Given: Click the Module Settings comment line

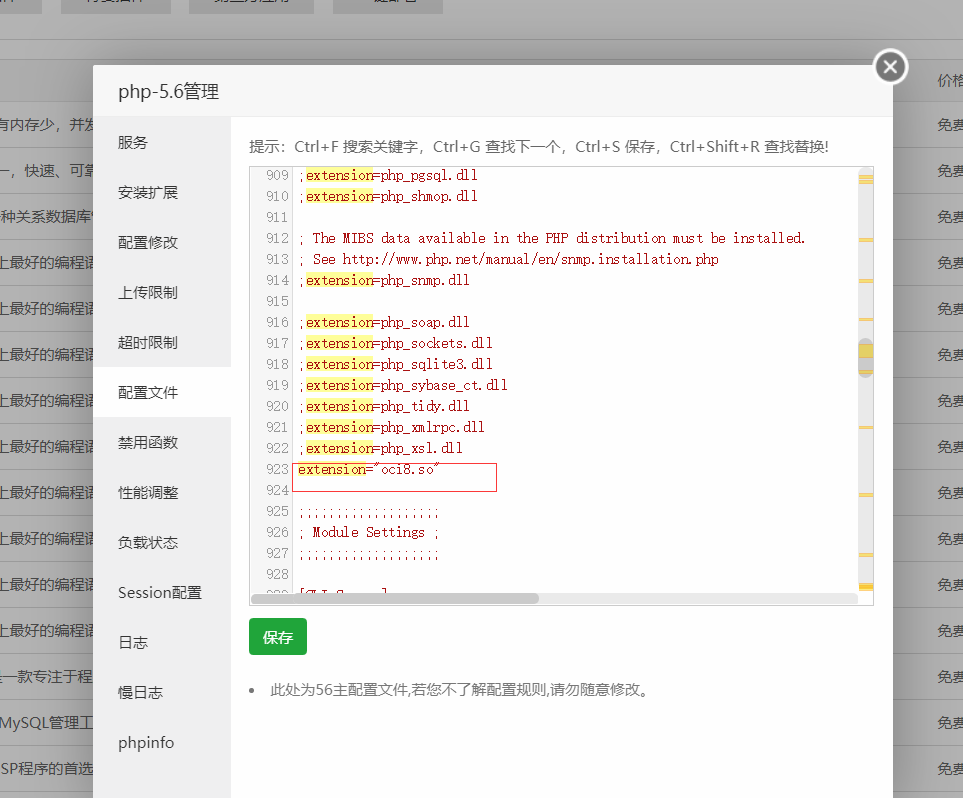Looking at the screenshot, I should [369, 532].
